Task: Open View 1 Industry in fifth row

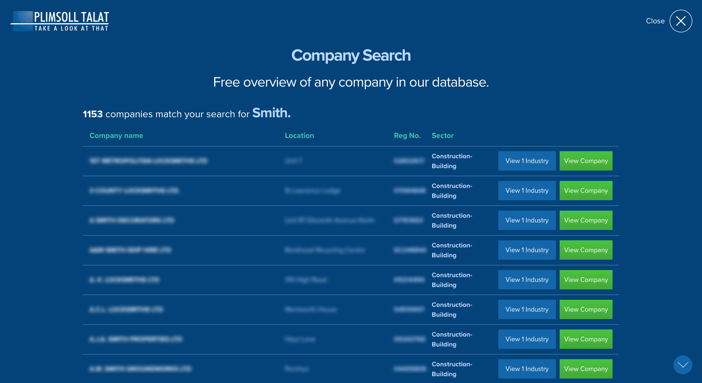Action: tap(527, 280)
